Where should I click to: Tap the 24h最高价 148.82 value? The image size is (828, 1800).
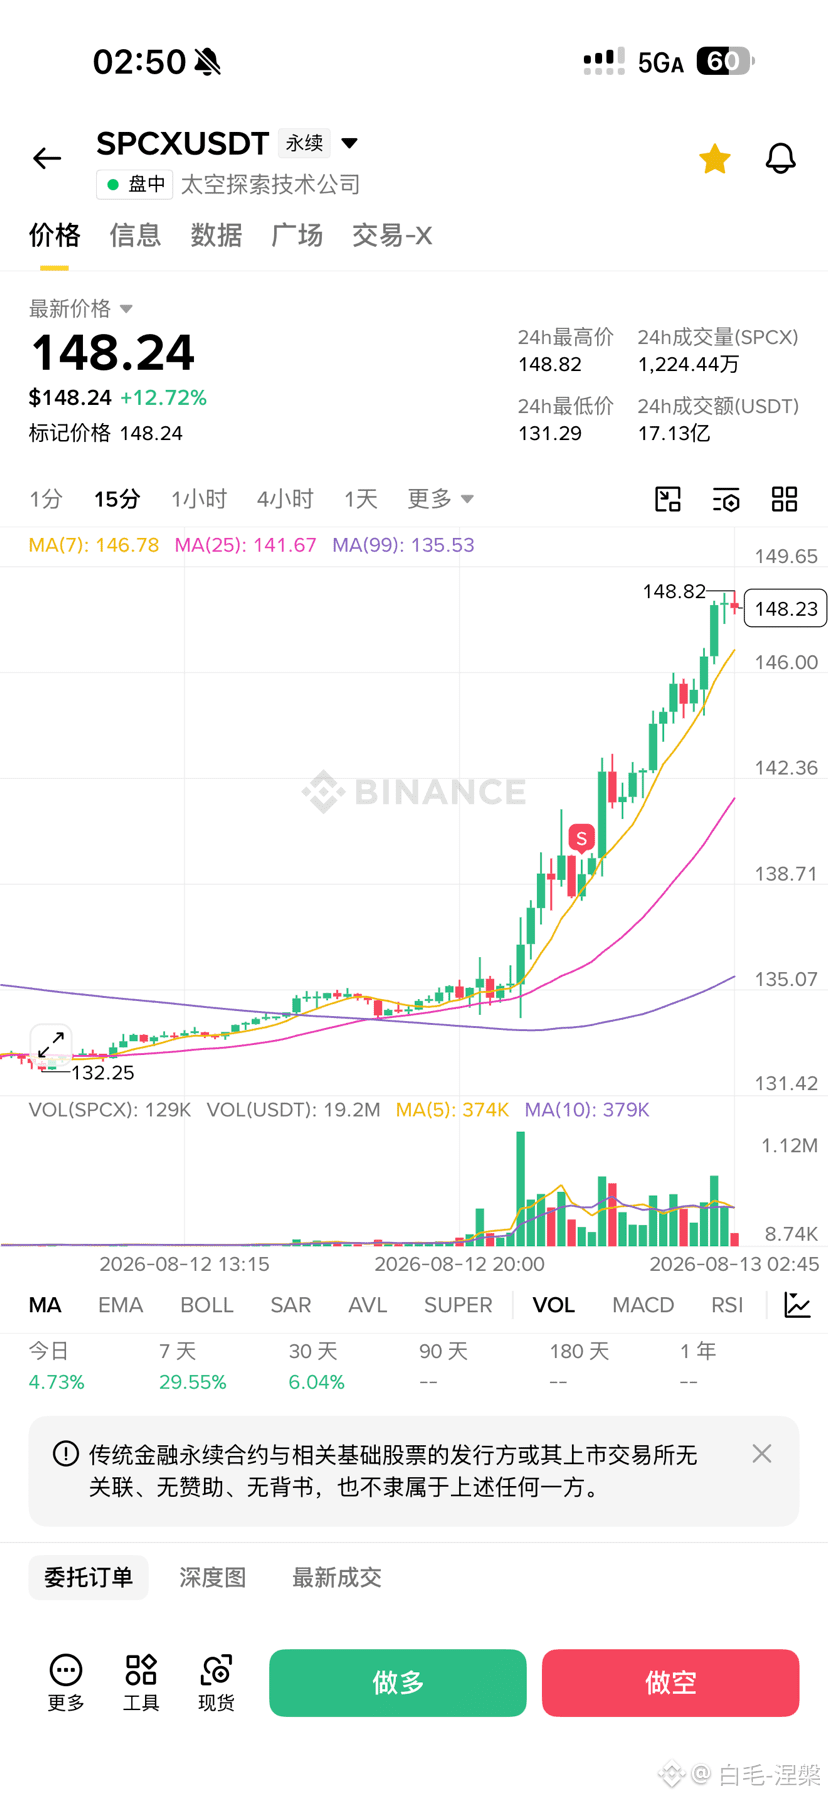click(549, 364)
